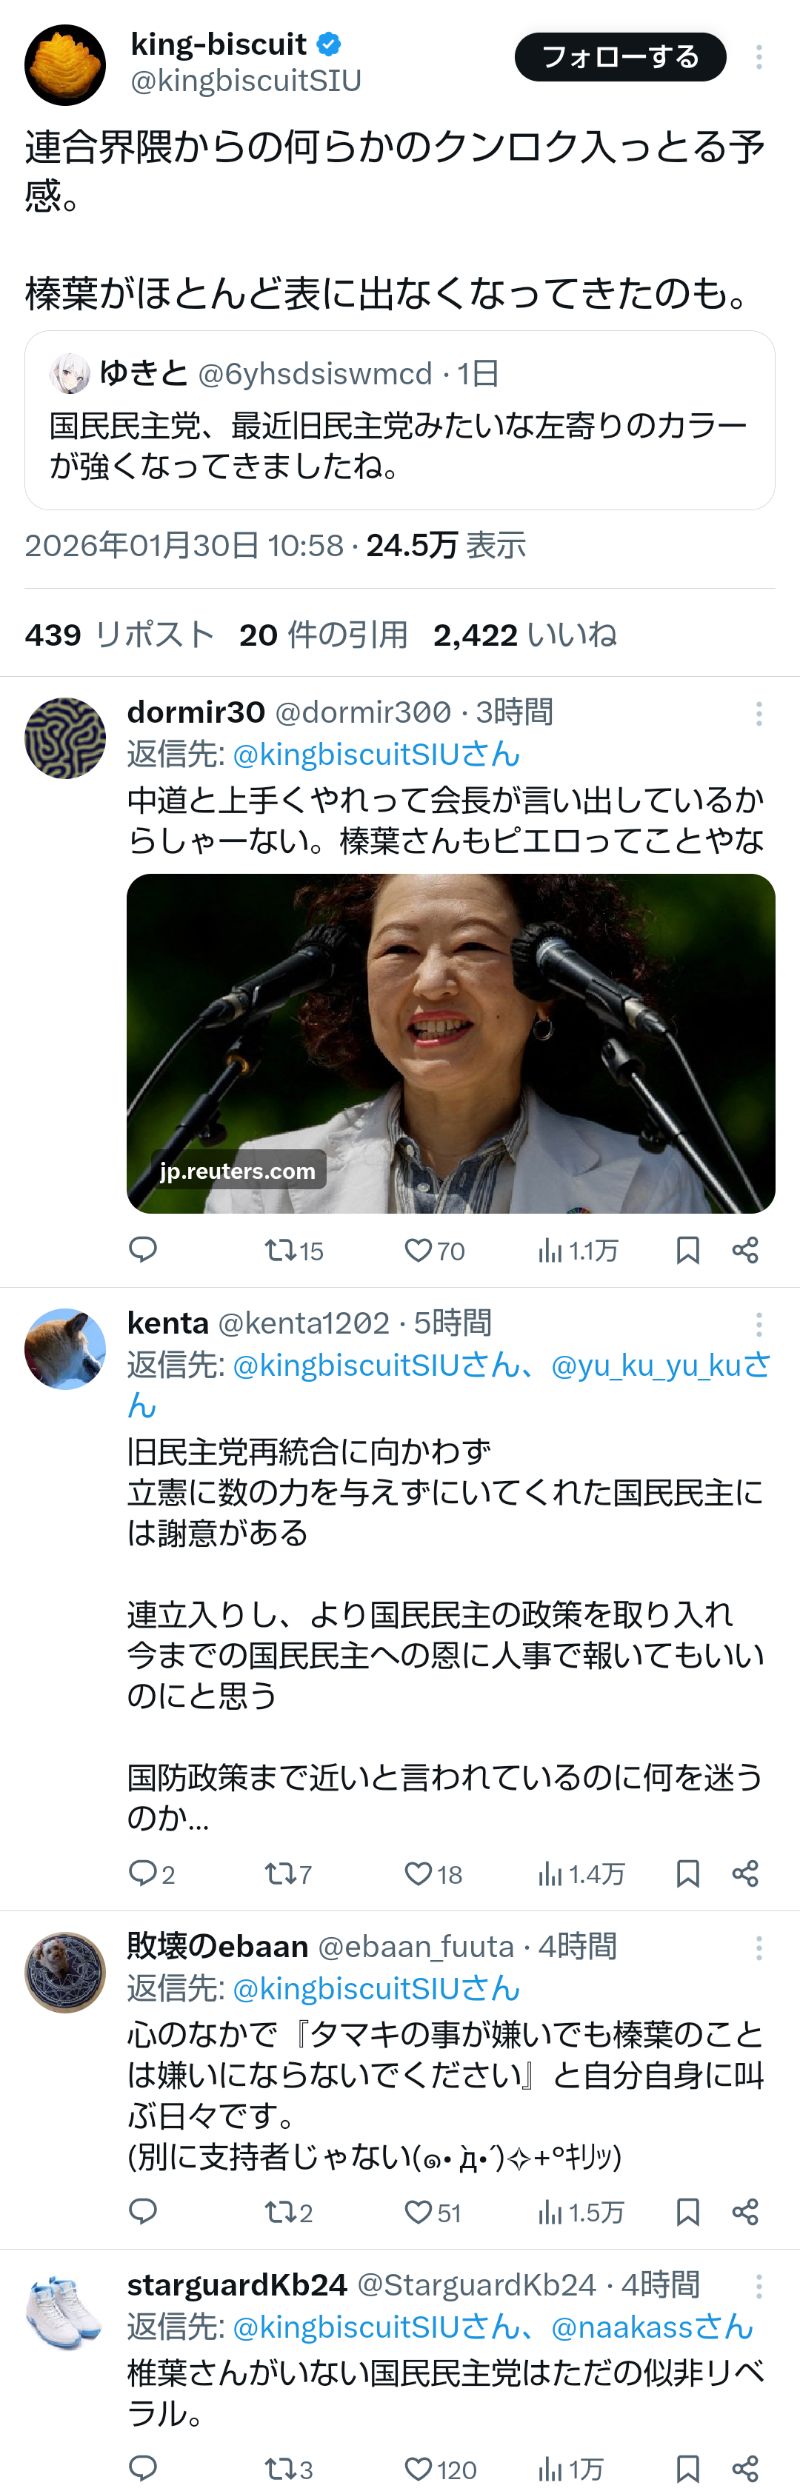The width and height of the screenshot is (800, 2491).
Task: View analytics for starguardKb24's 1万 views
Action: click(571, 2469)
